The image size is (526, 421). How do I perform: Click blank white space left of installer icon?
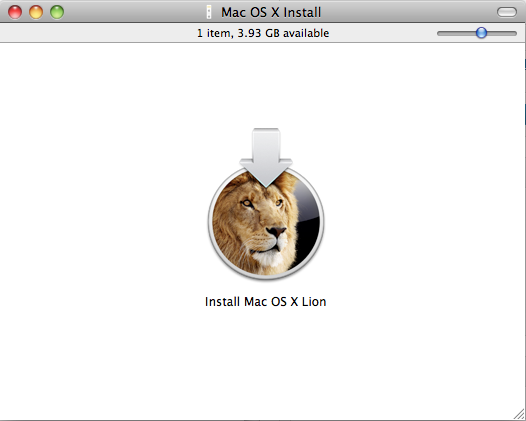click(x=101, y=208)
